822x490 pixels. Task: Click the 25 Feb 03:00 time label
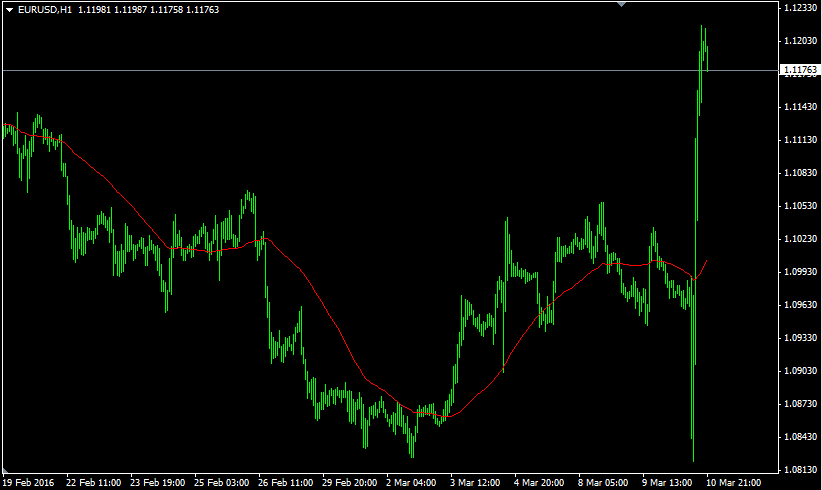pyautogui.click(x=221, y=482)
